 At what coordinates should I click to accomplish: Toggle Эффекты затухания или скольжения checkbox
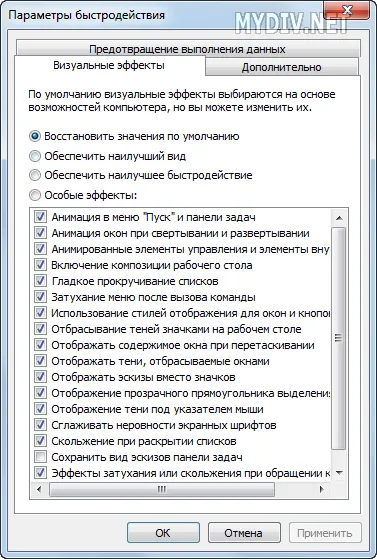click(x=40, y=473)
